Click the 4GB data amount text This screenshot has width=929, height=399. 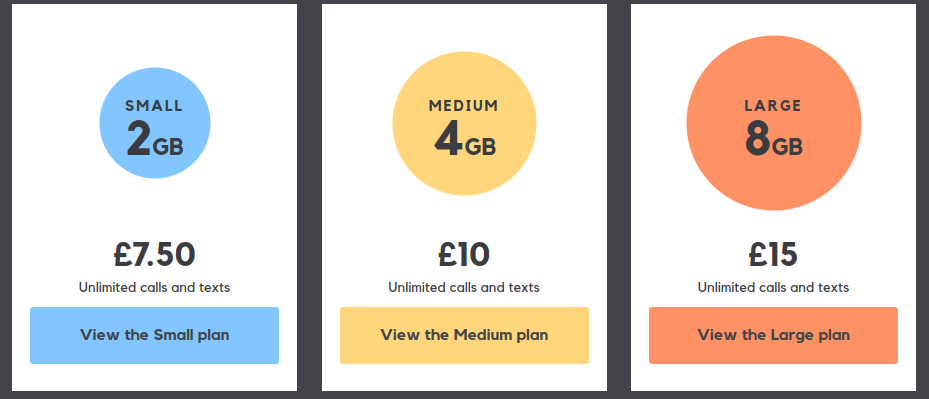[x=464, y=141]
